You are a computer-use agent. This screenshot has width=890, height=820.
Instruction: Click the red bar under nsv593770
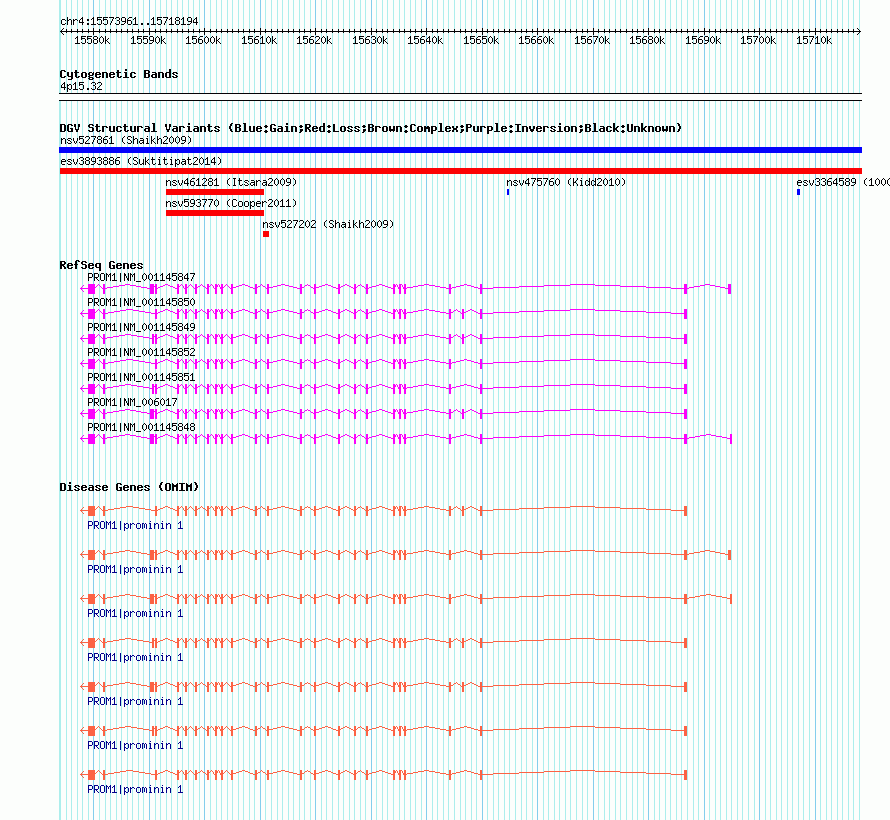215,213
